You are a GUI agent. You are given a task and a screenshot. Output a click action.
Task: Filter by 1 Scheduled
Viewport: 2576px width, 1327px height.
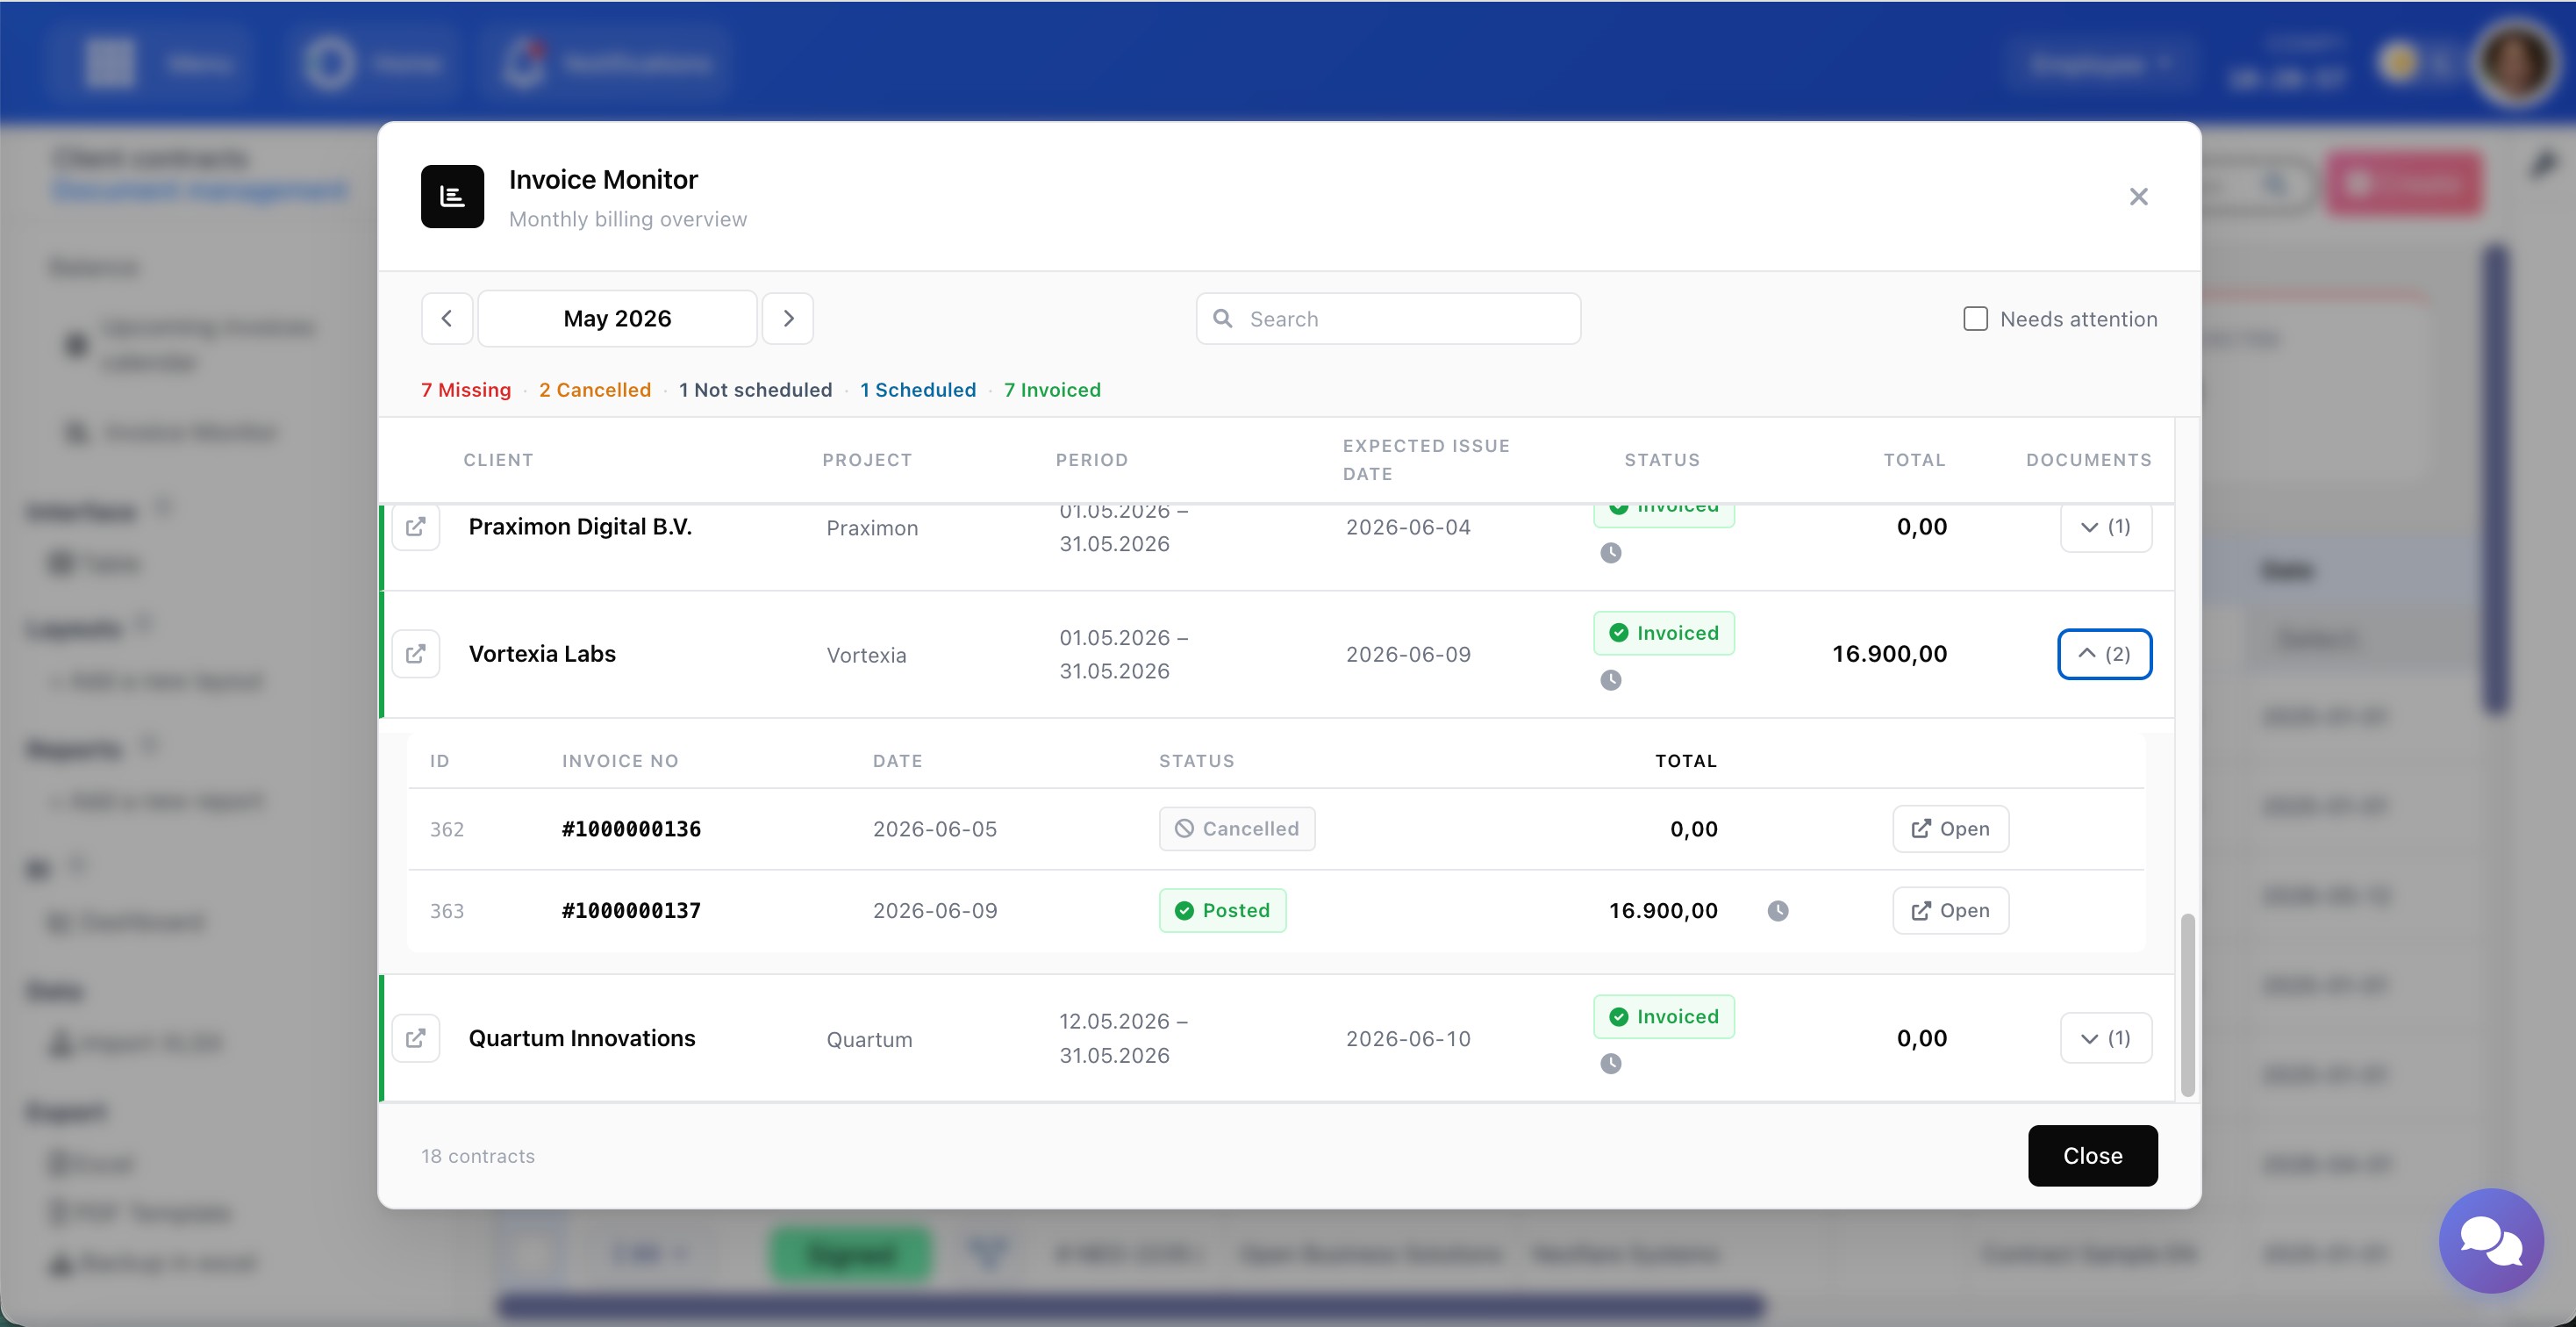point(918,390)
